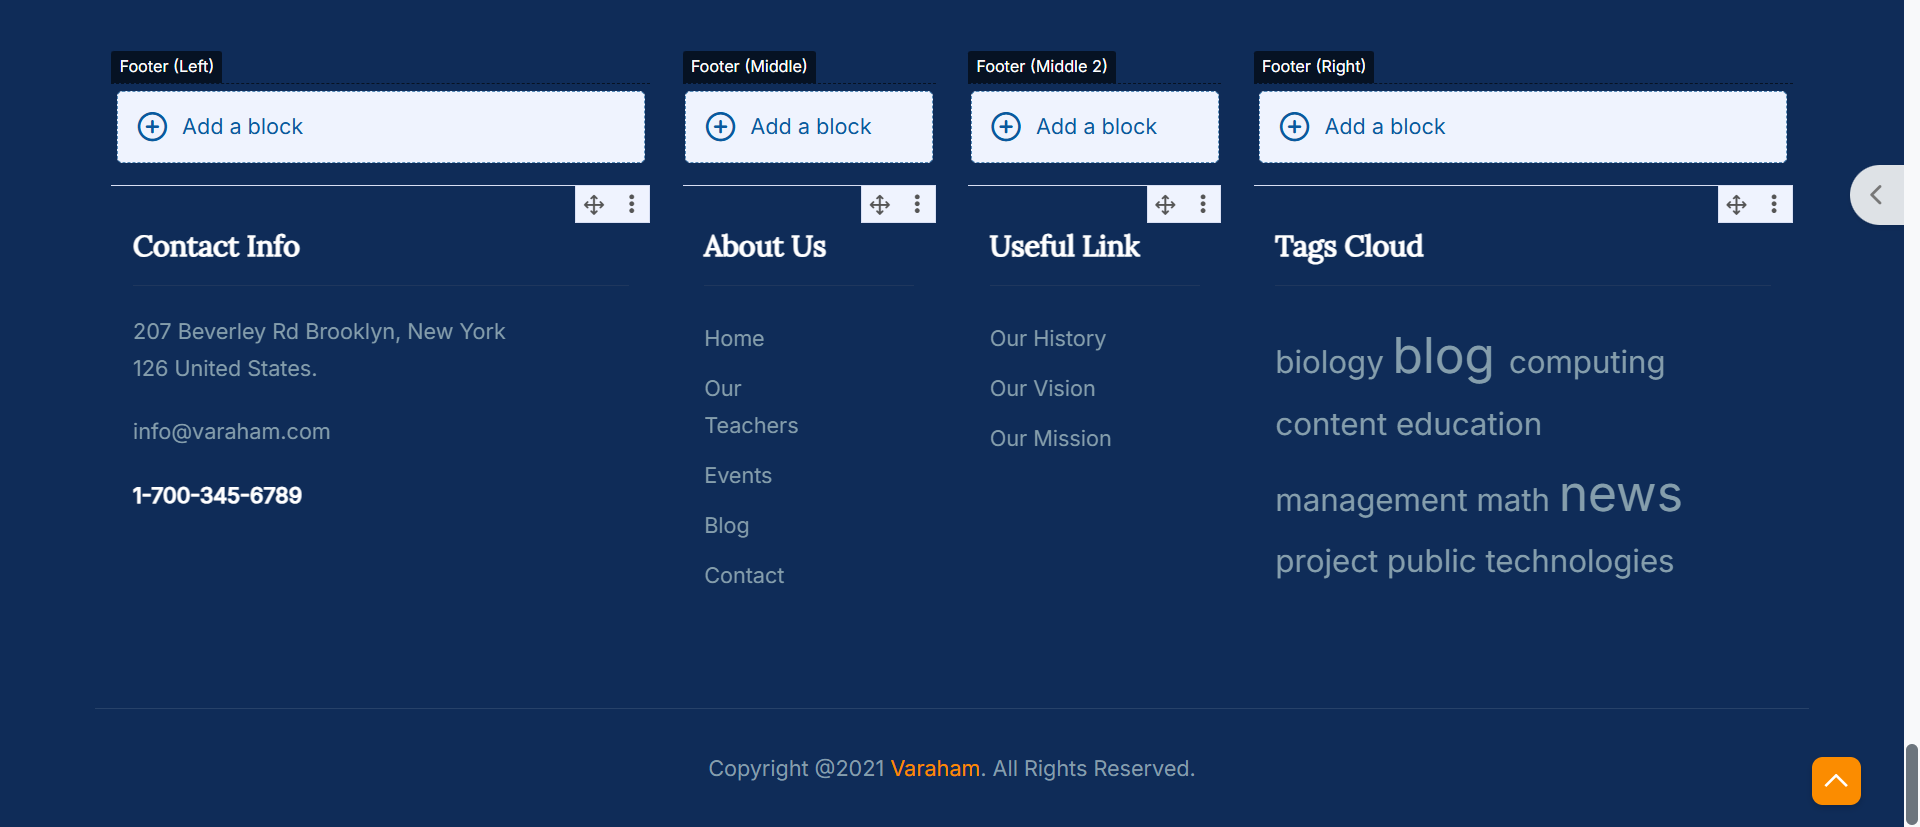Open the three-dot menu for Contact Info block
This screenshot has height=827, width=1920.
click(x=632, y=205)
